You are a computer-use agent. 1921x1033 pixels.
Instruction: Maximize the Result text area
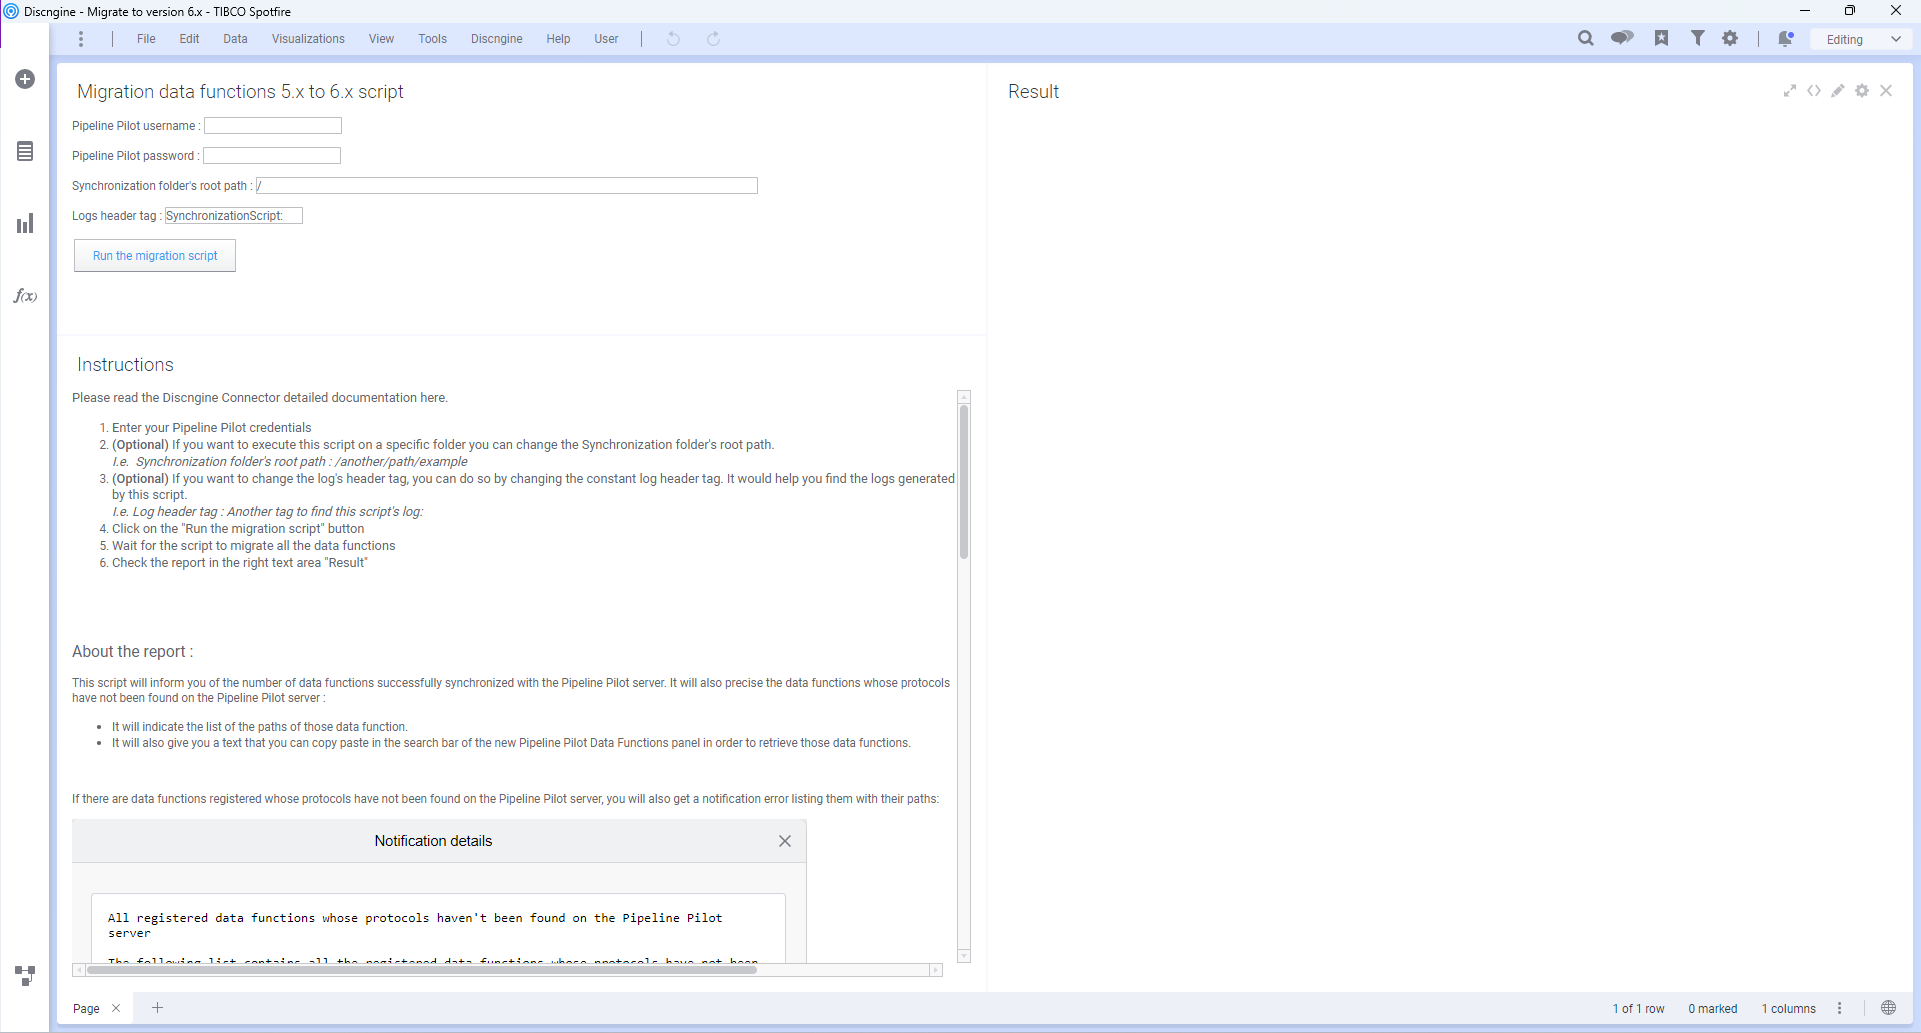point(1790,91)
